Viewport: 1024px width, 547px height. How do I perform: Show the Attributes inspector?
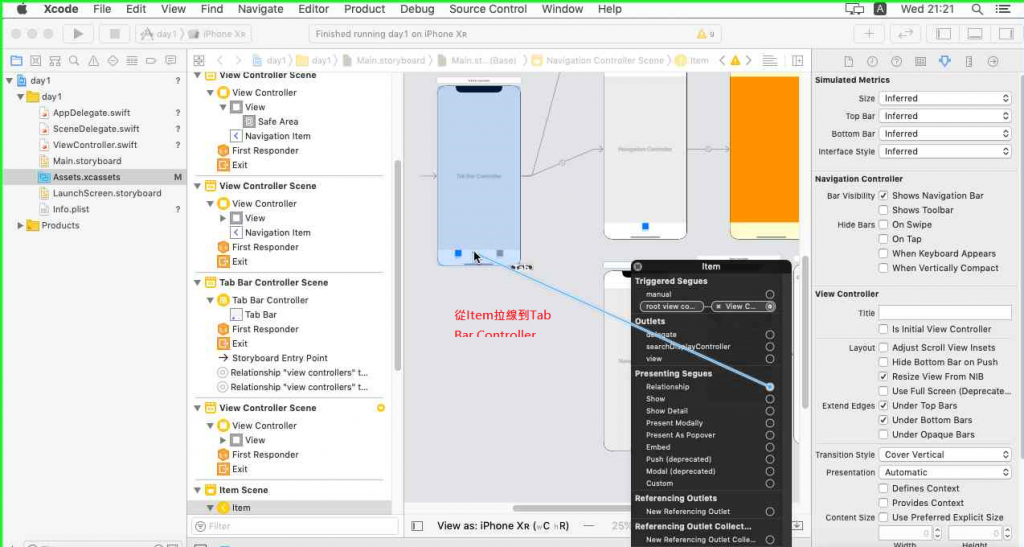[x=944, y=61]
